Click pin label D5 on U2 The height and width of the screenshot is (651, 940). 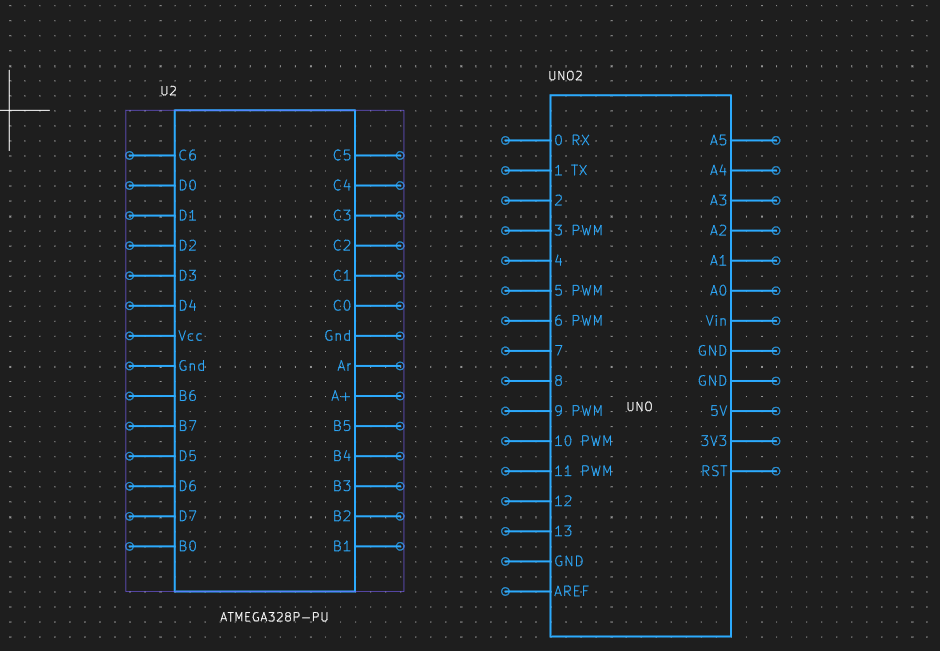point(188,456)
